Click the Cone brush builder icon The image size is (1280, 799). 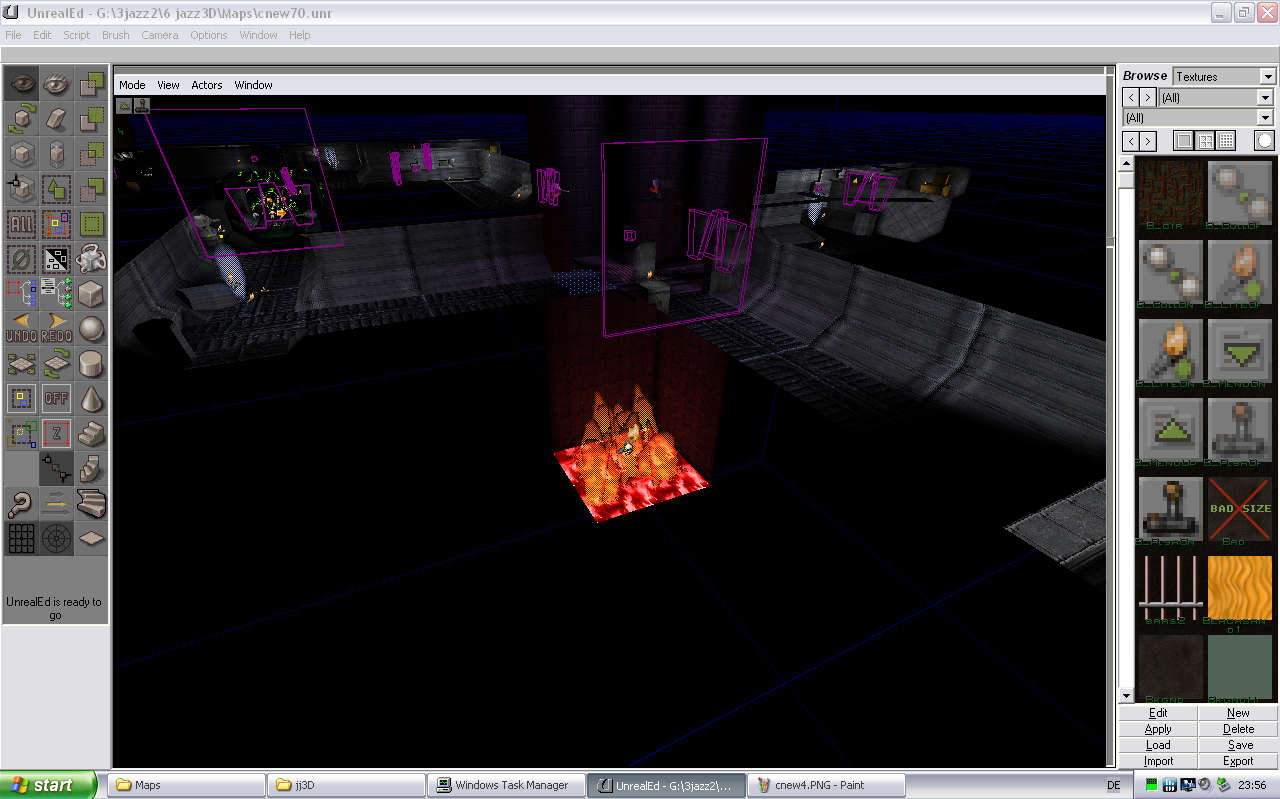pyautogui.click(x=92, y=399)
